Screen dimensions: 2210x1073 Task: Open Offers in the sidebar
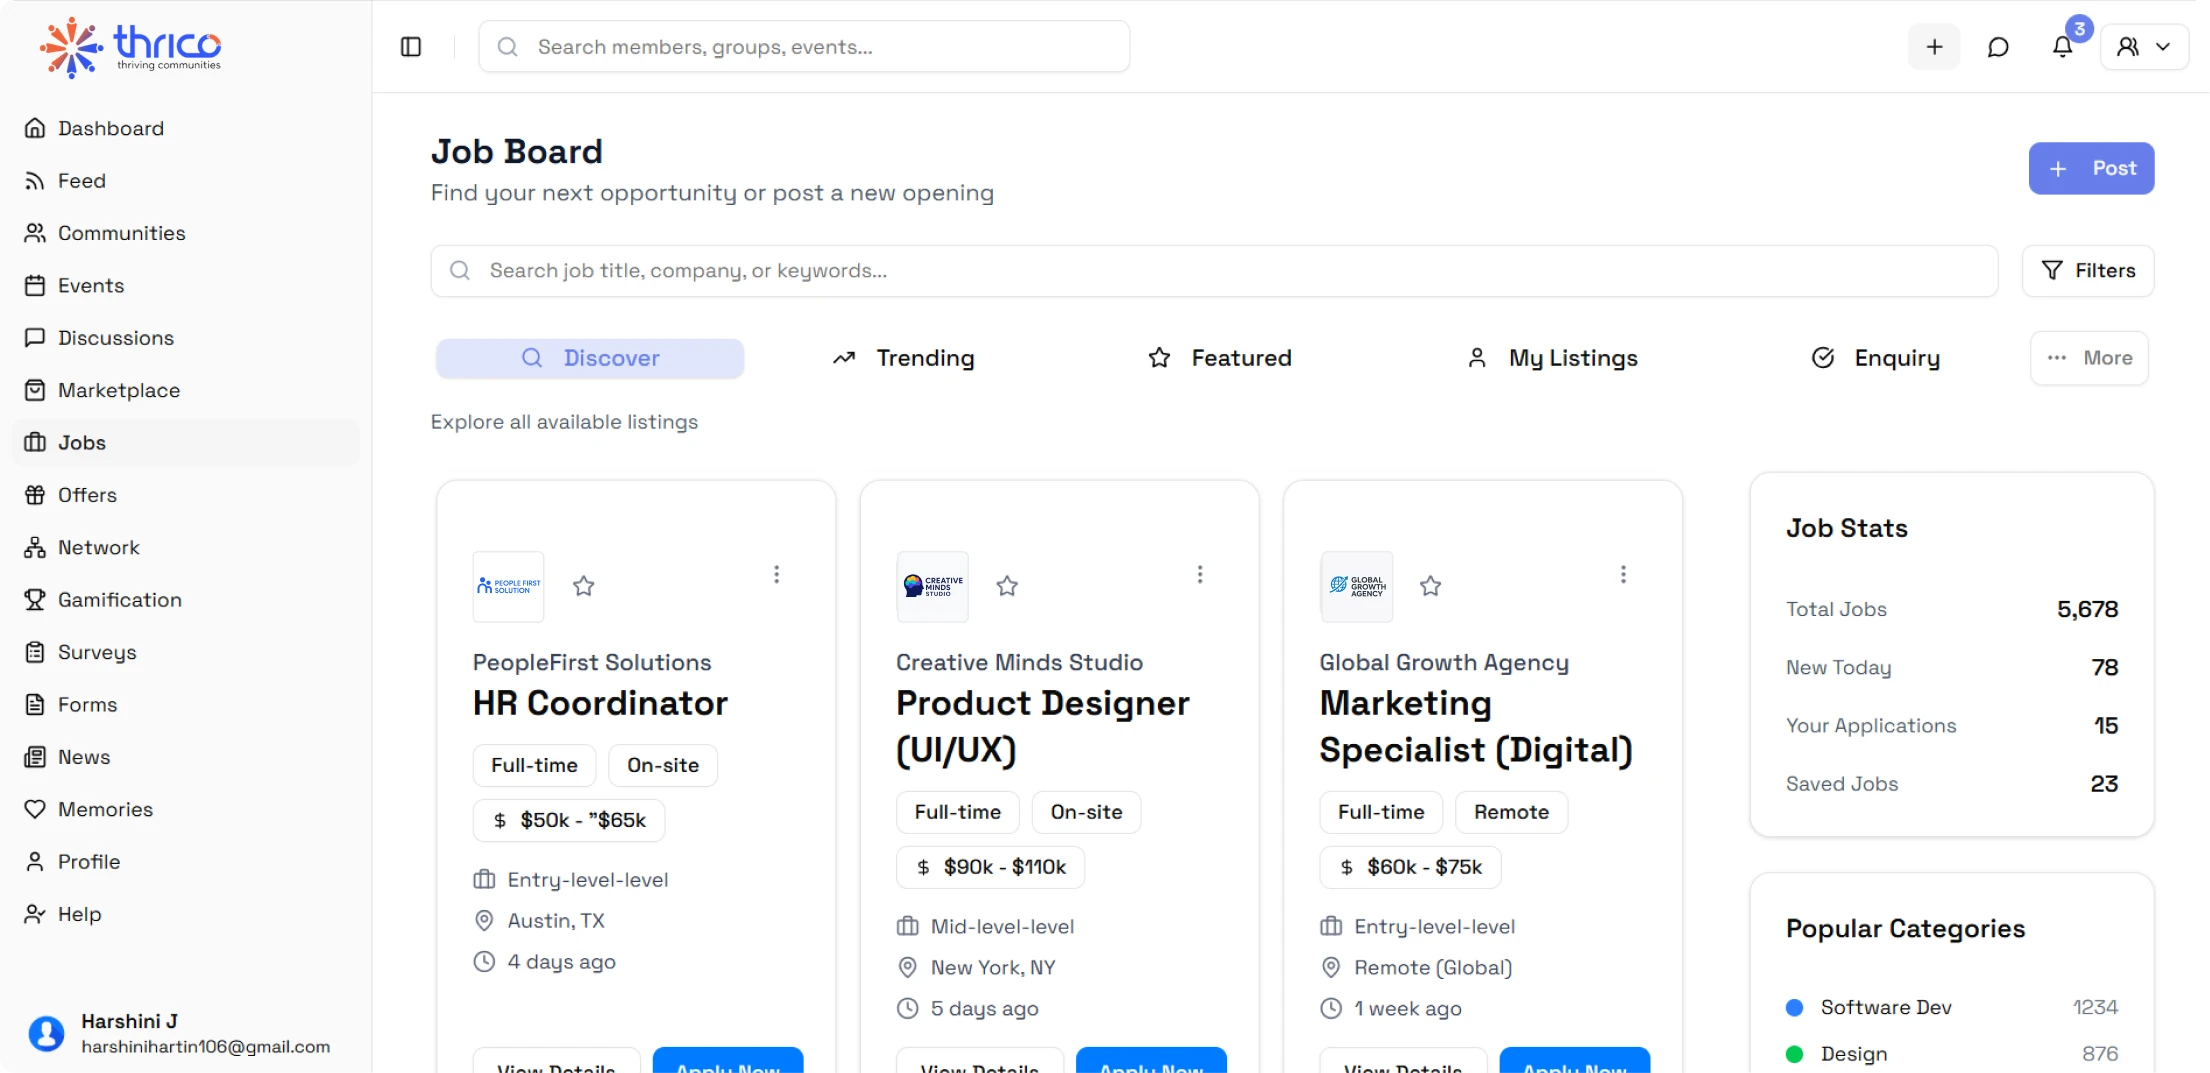point(186,495)
